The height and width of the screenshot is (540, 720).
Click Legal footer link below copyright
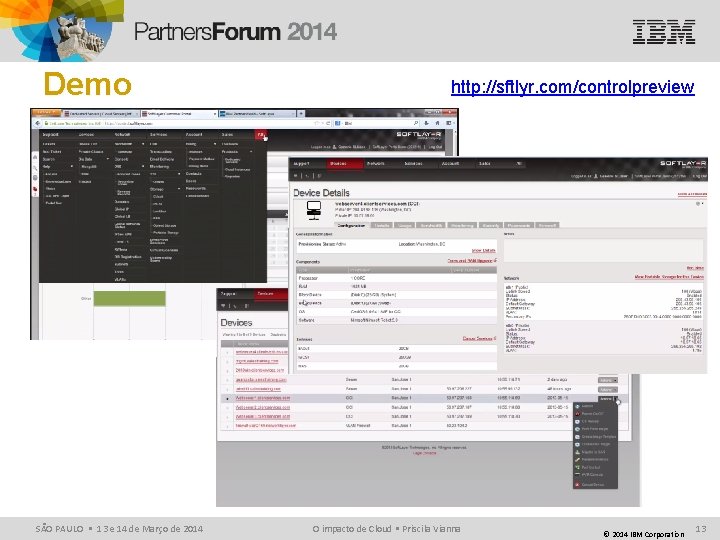click(x=424, y=453)
